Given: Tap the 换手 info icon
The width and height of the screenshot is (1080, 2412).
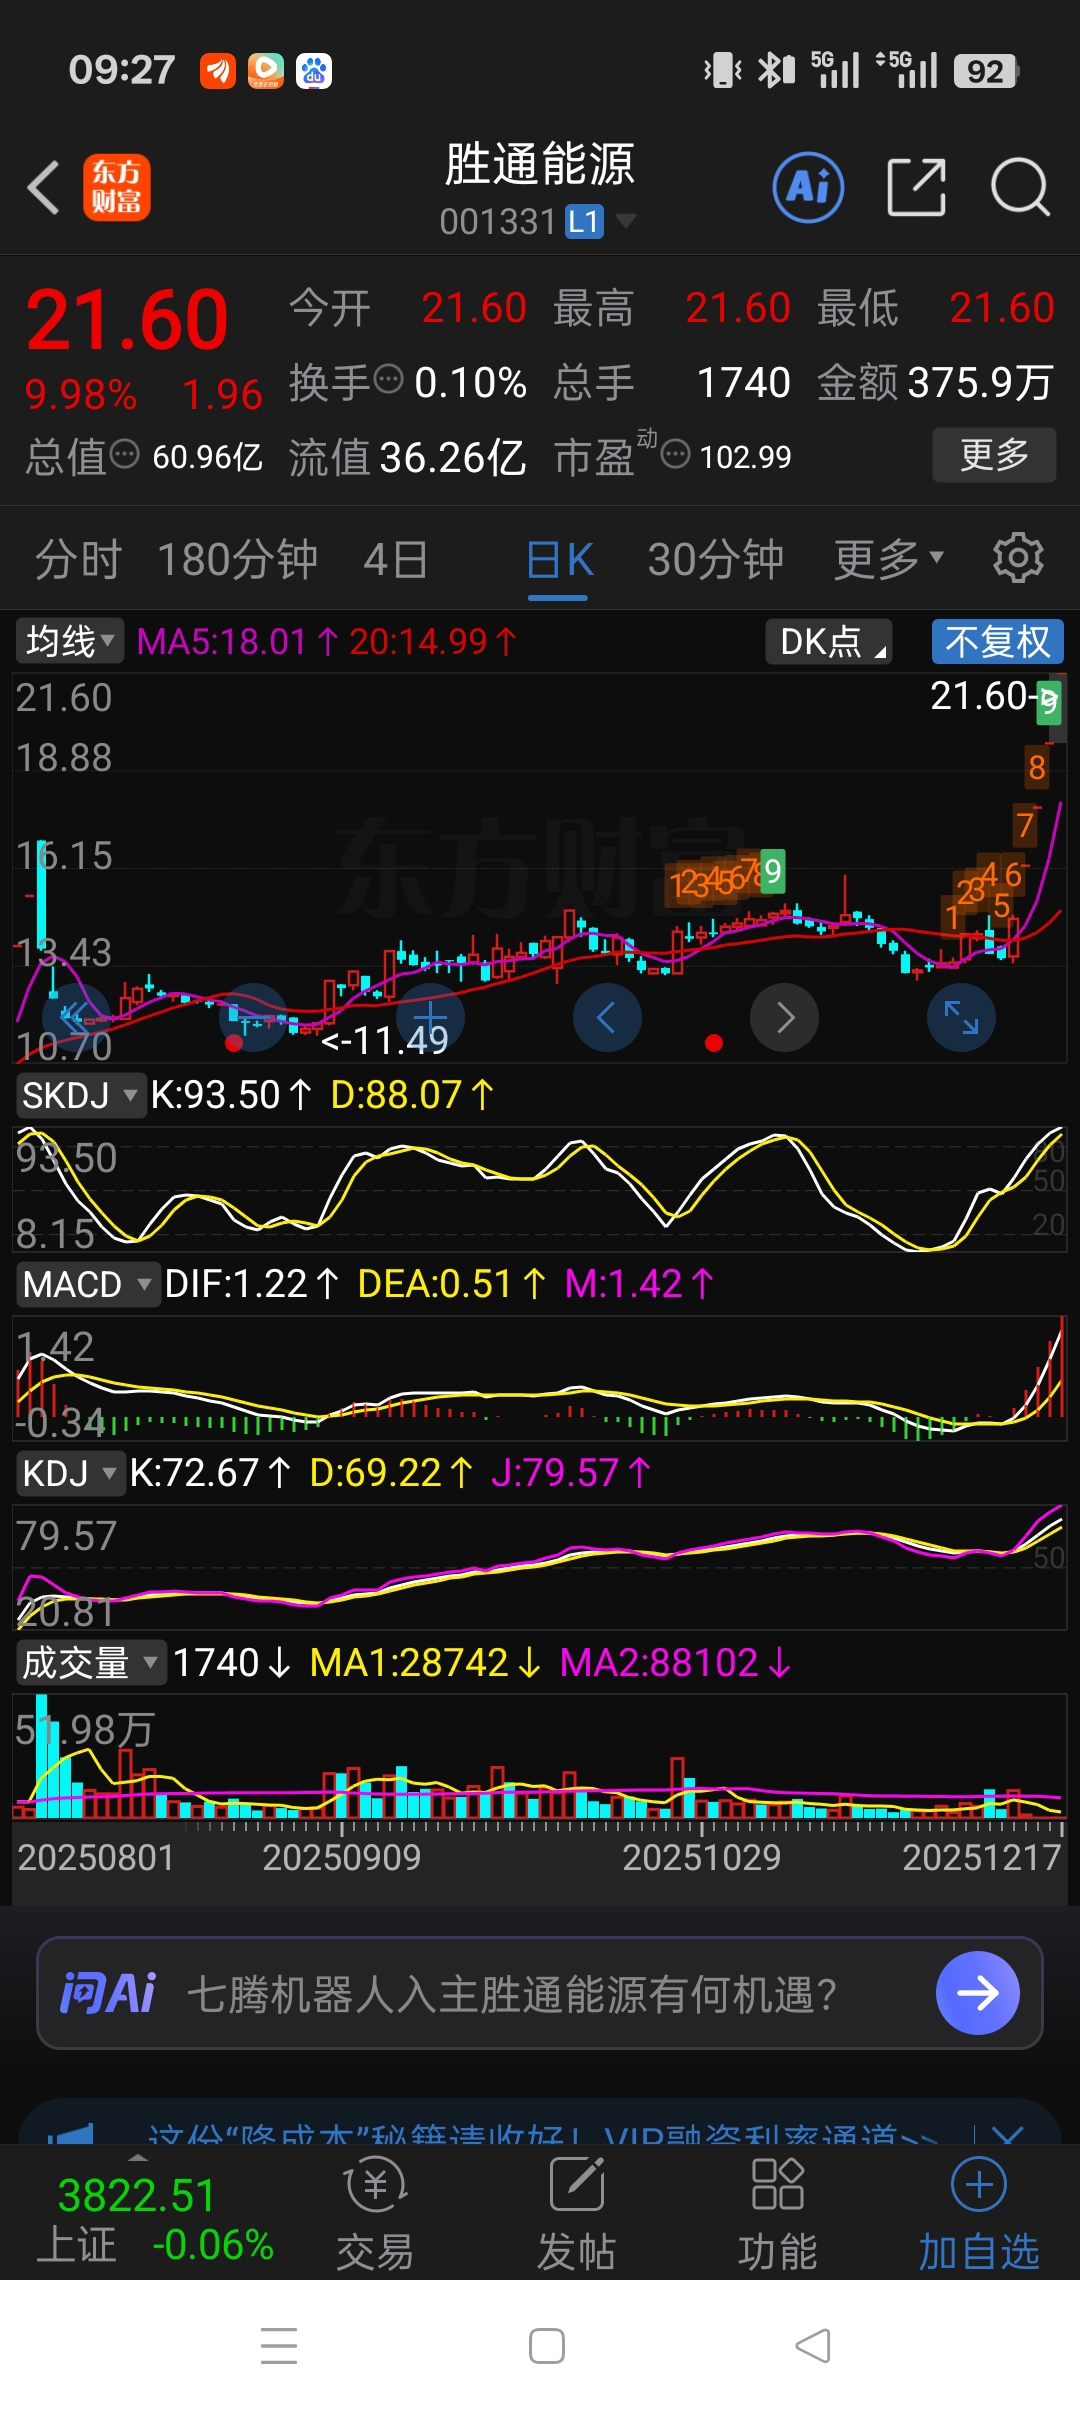Looking at the screenshot, I should [388, 379].
